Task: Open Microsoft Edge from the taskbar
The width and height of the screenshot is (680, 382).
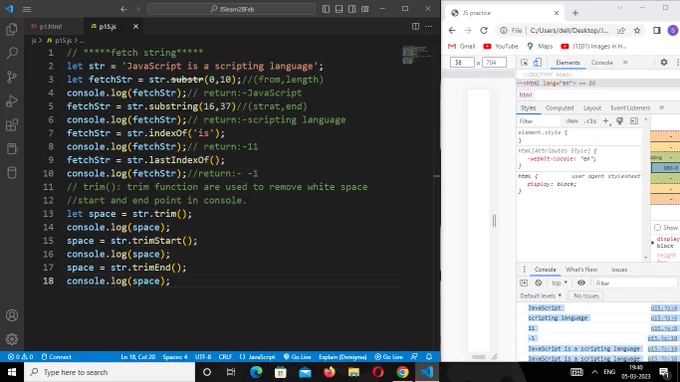Action: pyautogui.click(x=256, y=372)
